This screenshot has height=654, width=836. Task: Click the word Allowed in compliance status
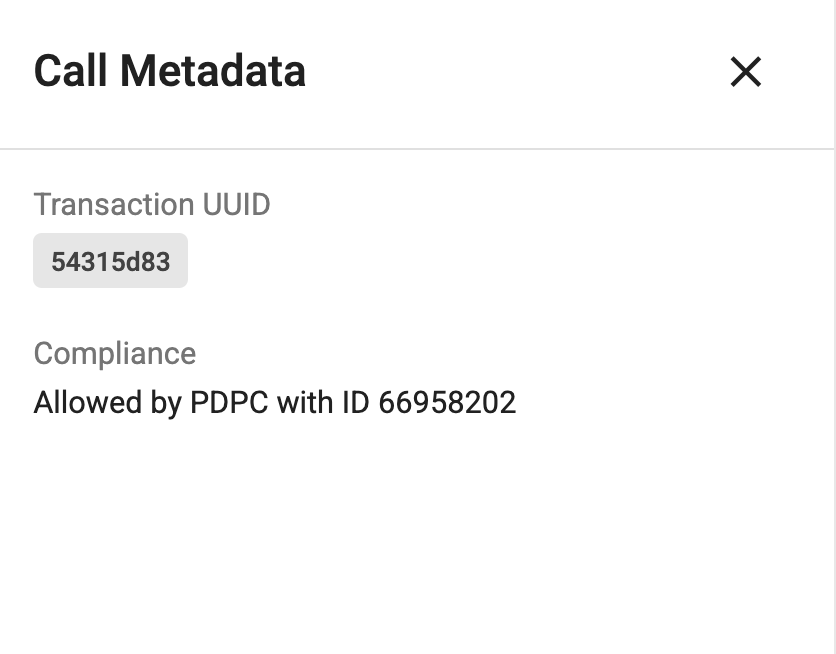coord(86,403)
